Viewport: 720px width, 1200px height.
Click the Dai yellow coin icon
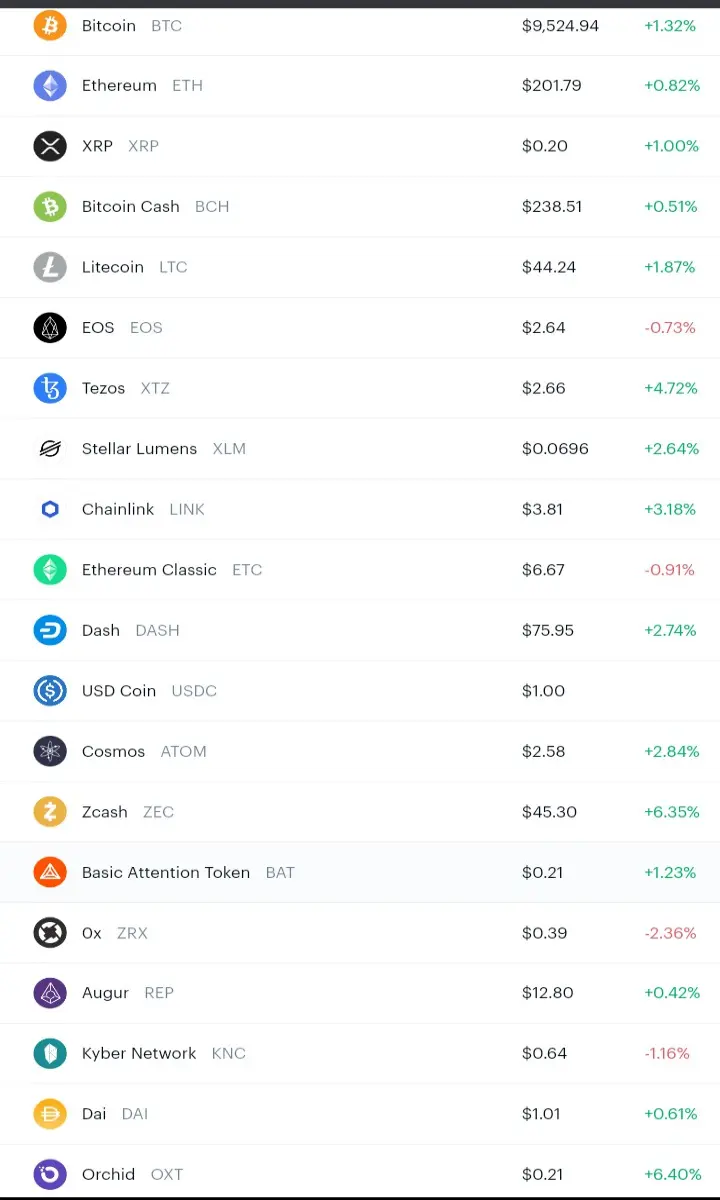point(50,1114)
